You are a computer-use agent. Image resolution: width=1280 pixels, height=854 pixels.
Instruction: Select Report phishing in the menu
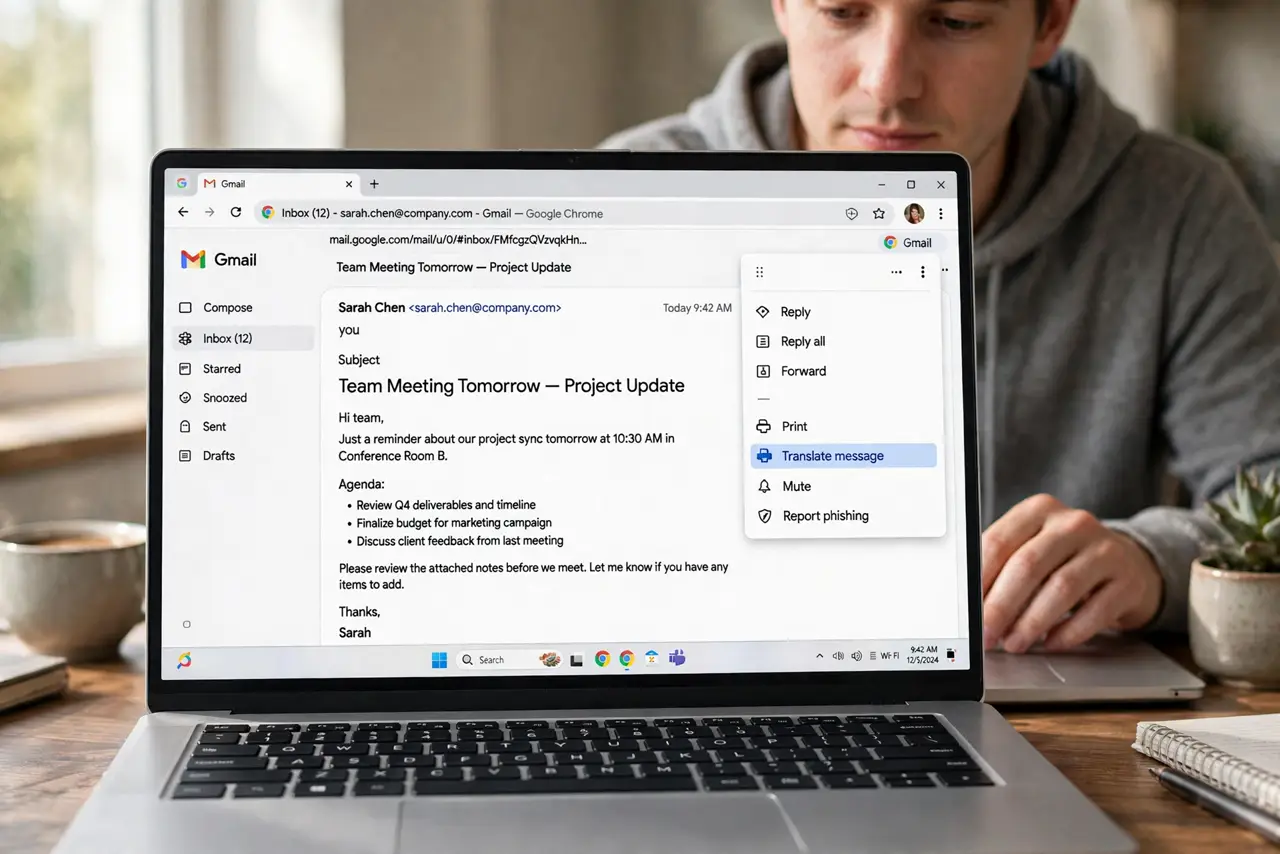pos(844,516)
